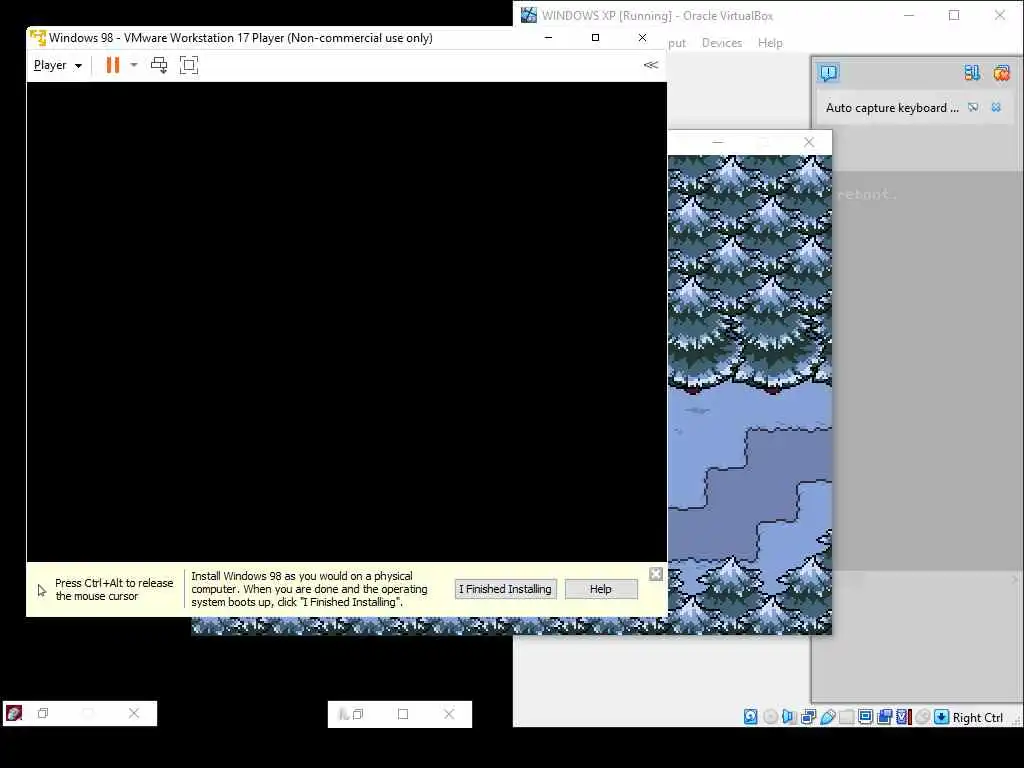
Task: Send Ctrl+Alt+Del to the virtual machine
Action: pos(159,65)
